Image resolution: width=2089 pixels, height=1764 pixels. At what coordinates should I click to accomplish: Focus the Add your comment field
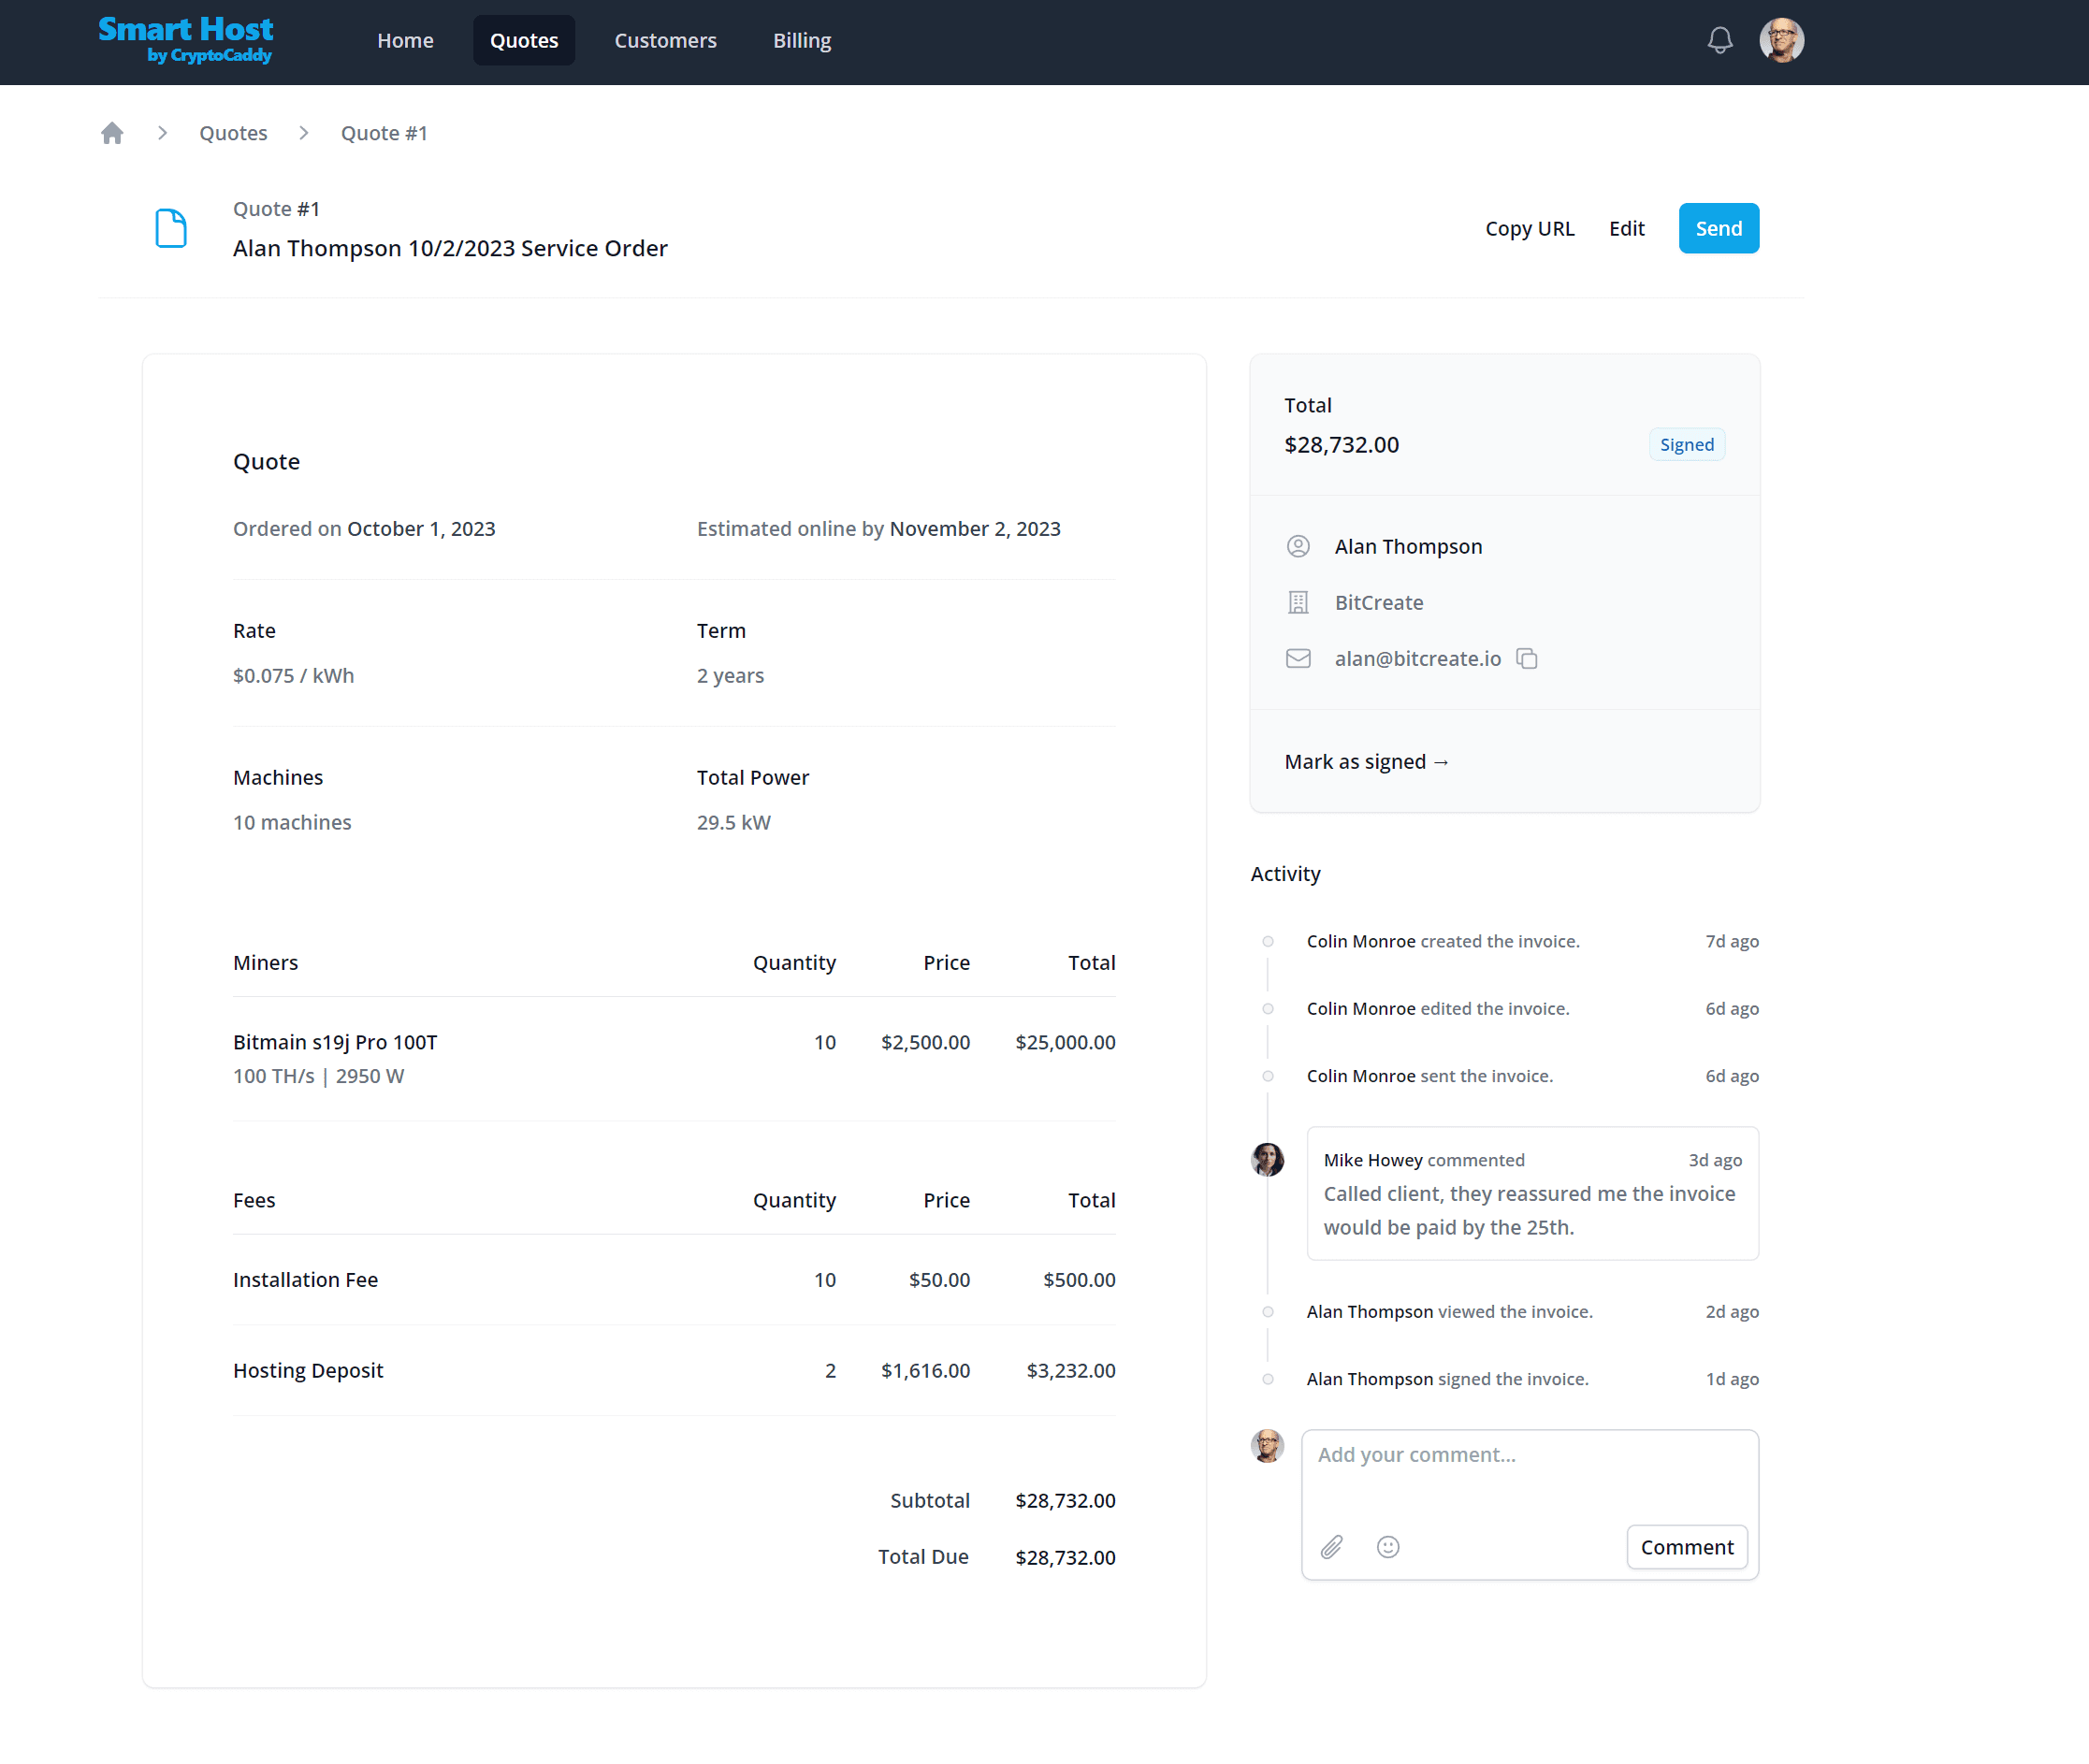(1529, 1470)
